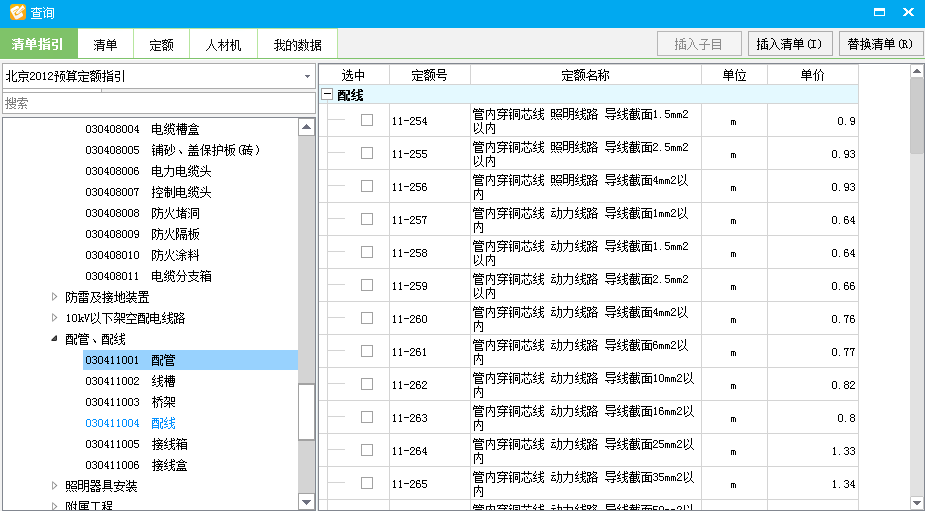925x511 pixels.
Task: Click the 单位 column header
Action: pyautogui.click(x=734, y=75)
